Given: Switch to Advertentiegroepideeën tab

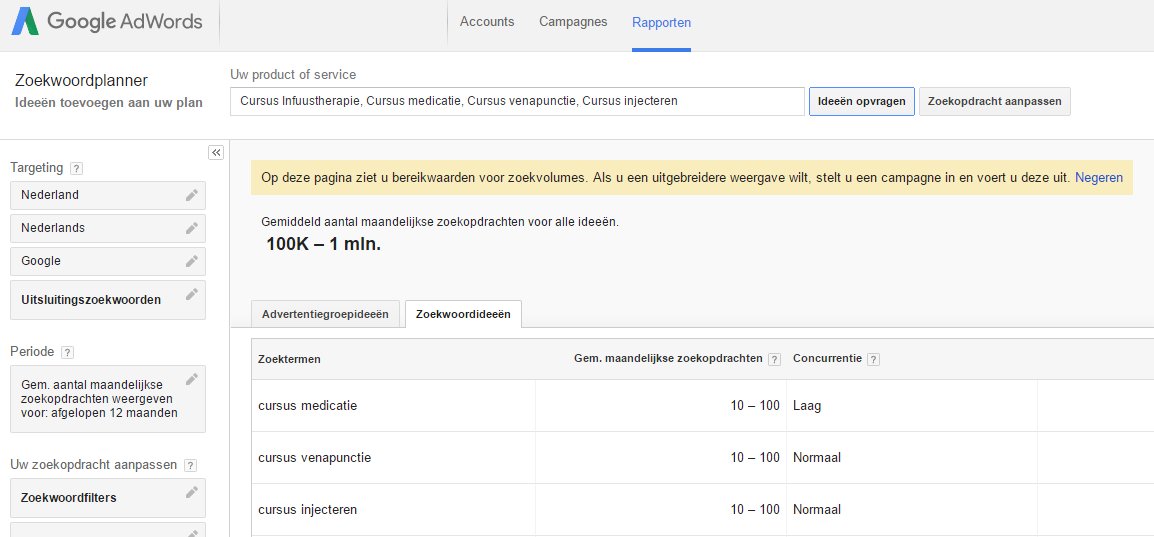Looking at the screenshot, I should [x=325, y=314].
